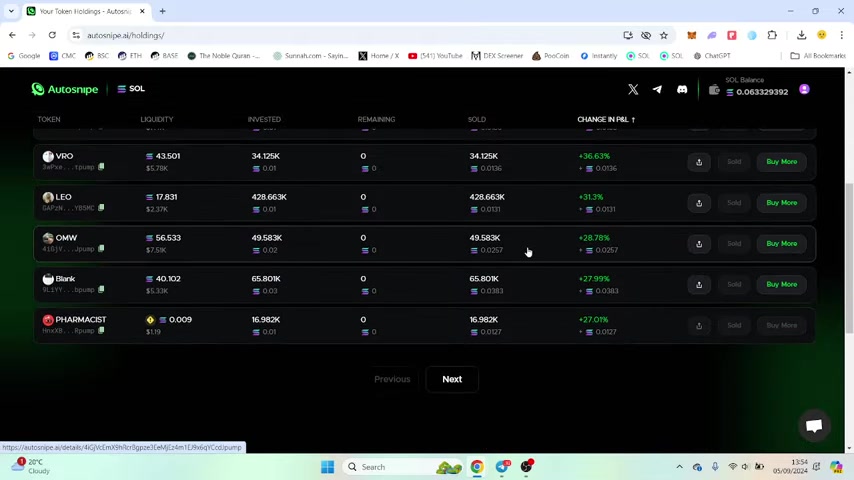Click the Sold button in LEO row
854x480 pixels.
click(734, 203)
